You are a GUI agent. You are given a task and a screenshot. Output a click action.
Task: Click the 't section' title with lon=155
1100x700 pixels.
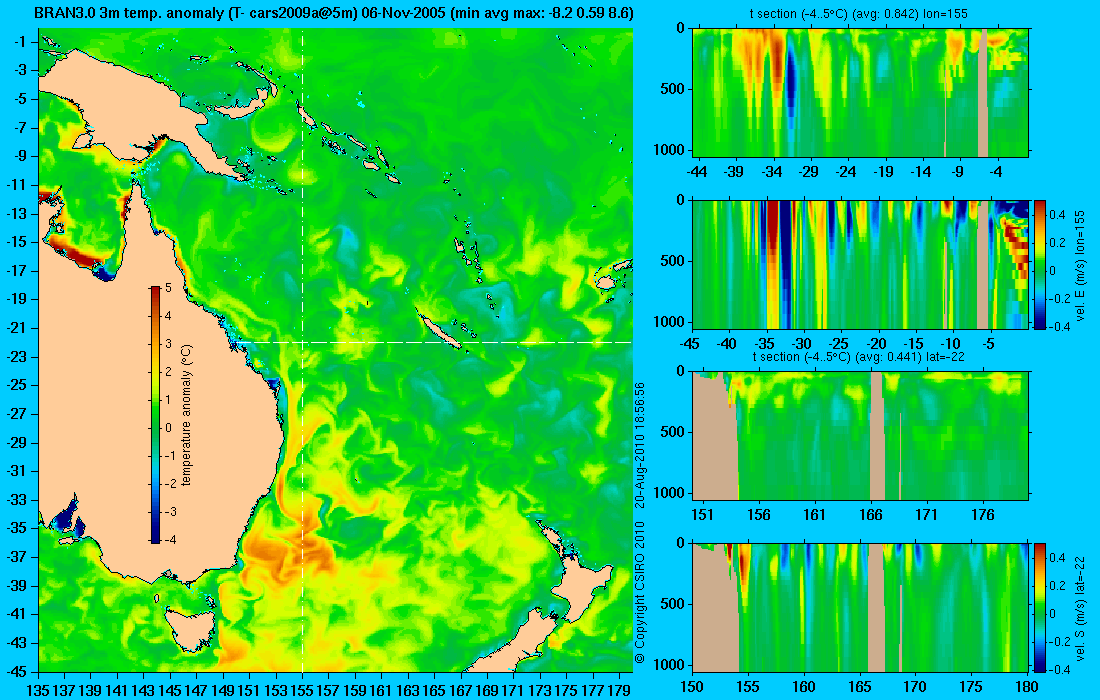pyautogui.click(x=860, y=14)
